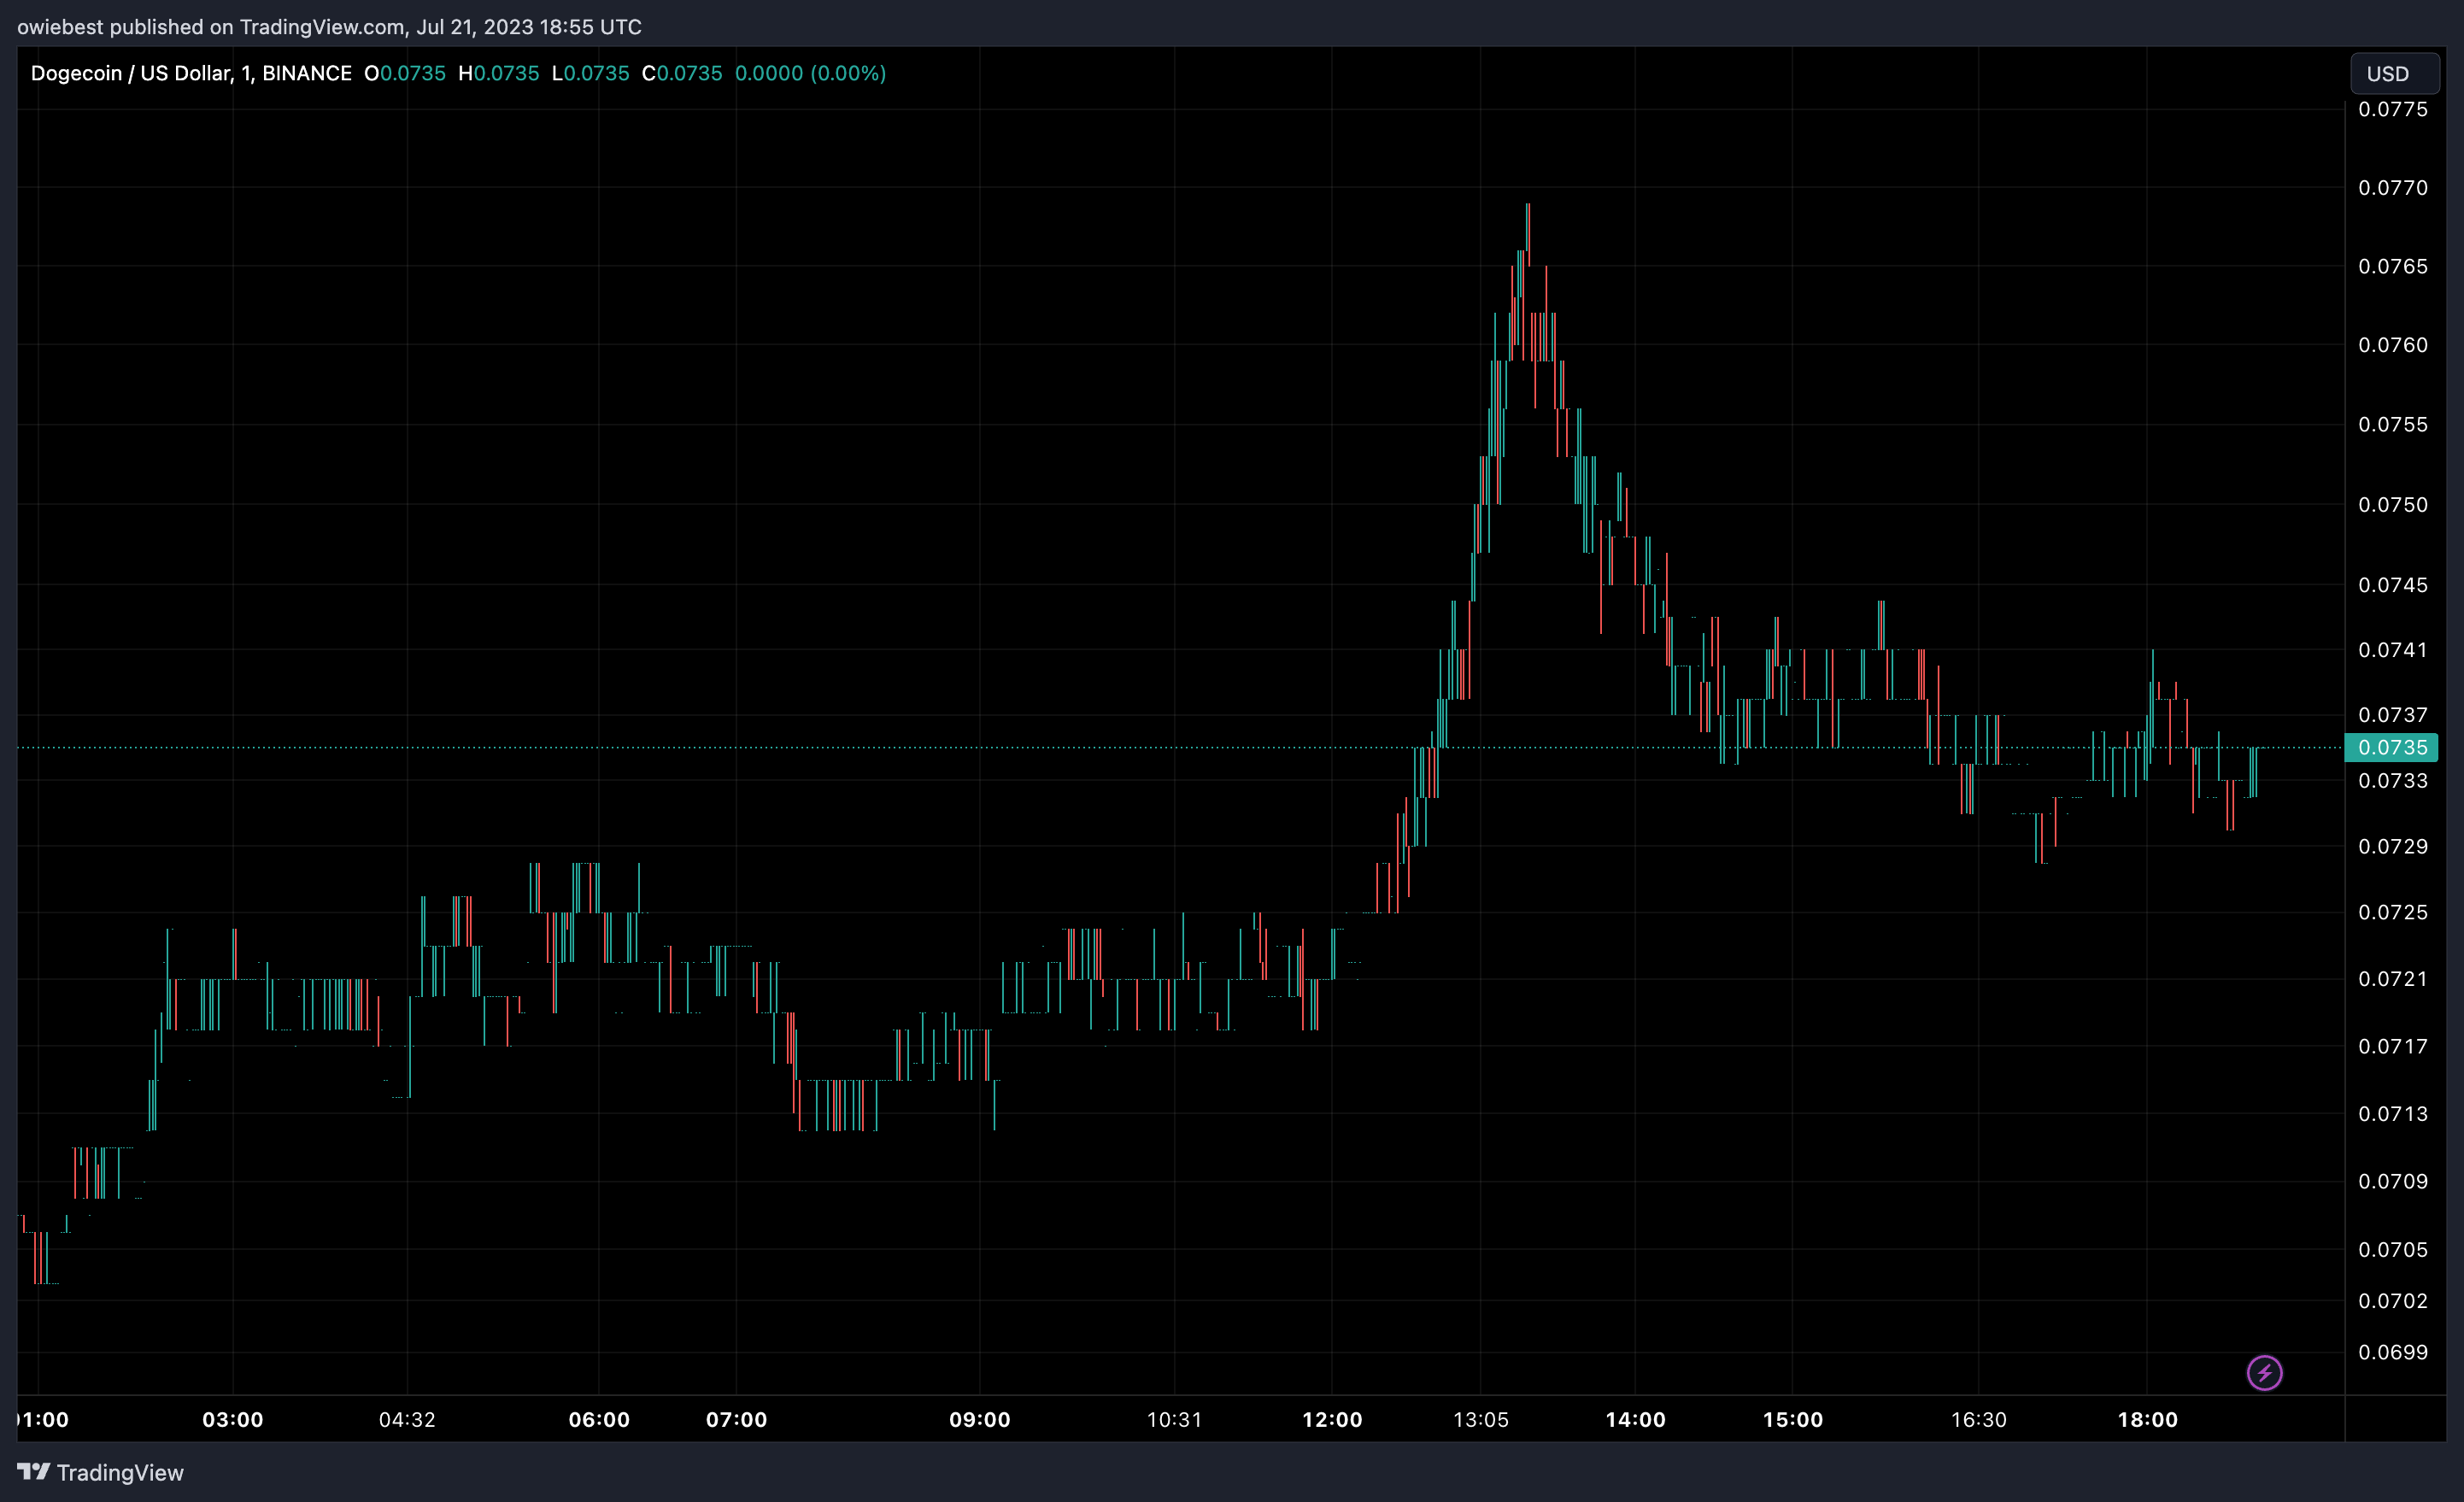Click the 0.0729 price axis label
Screen dimensions: 2464x1502
click(x=2392, y=846)
